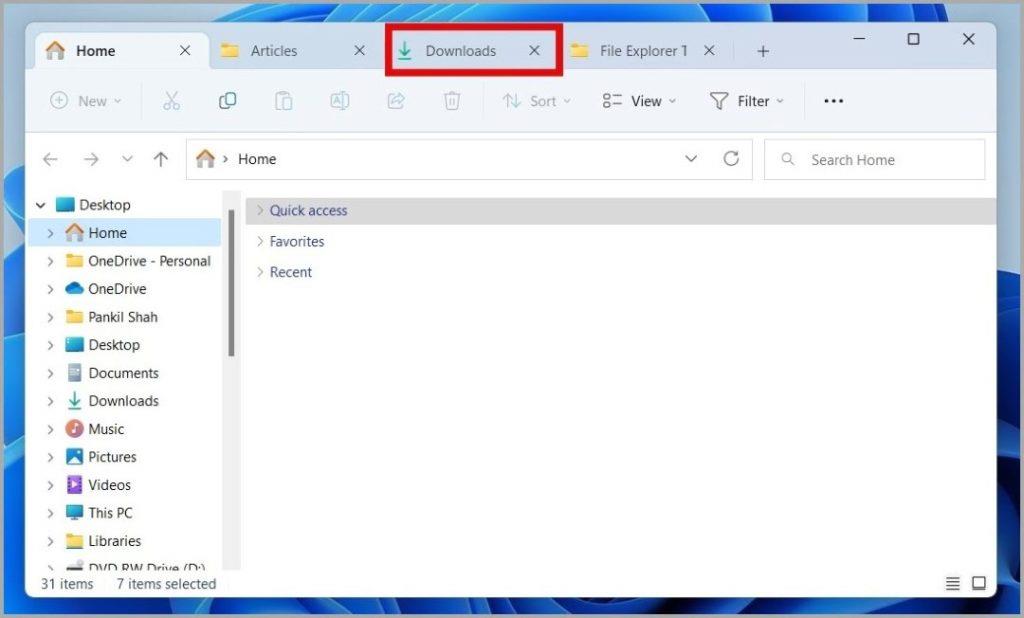Close the Articles tab
1024x618 pixels.
pos(359,50)
